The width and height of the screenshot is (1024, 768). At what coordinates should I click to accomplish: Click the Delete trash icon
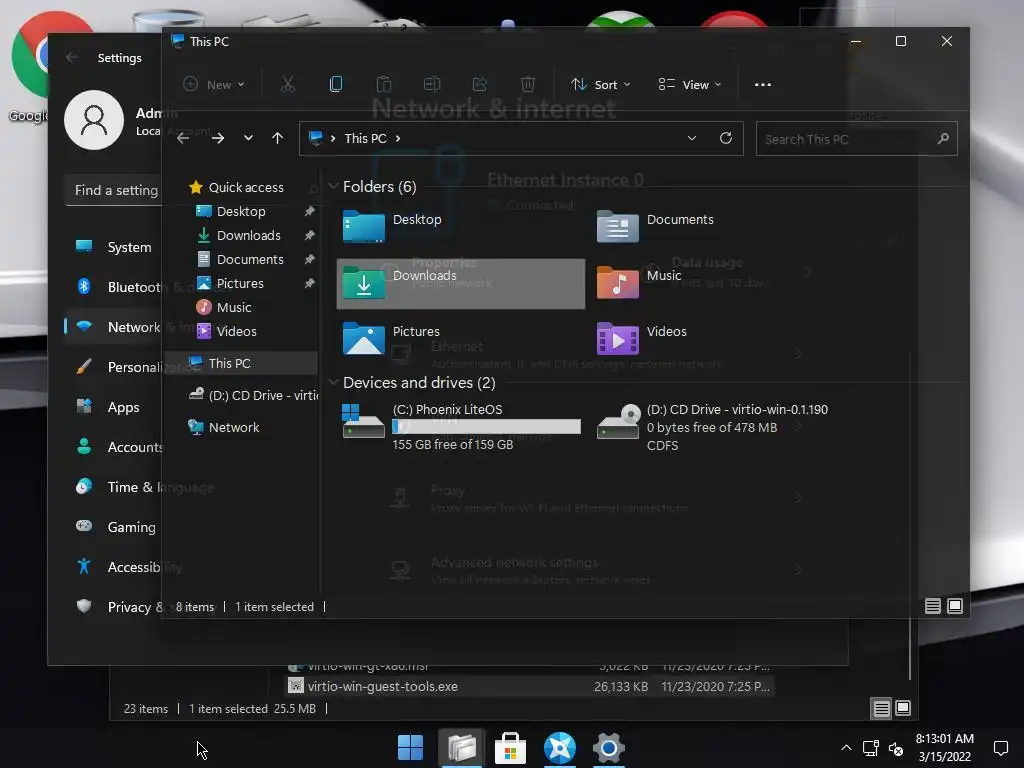[x=528, y=84]
